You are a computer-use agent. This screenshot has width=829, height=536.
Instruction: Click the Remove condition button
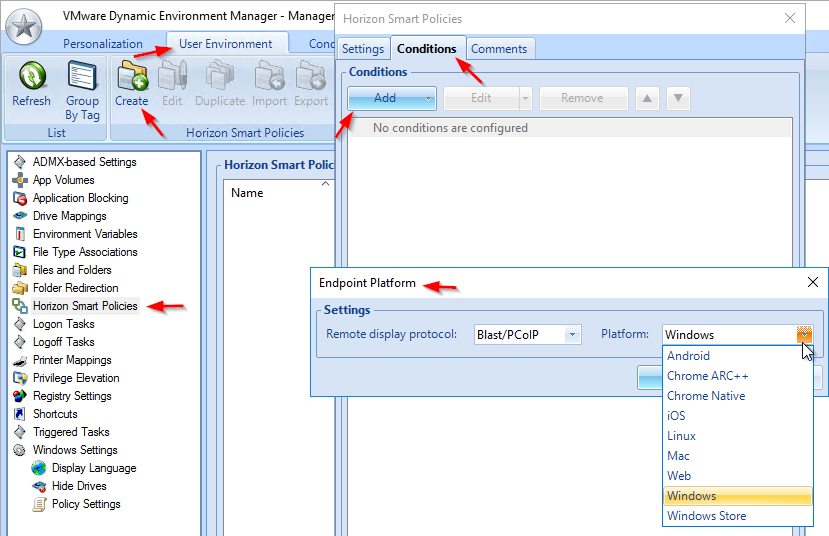coord(583,98)
